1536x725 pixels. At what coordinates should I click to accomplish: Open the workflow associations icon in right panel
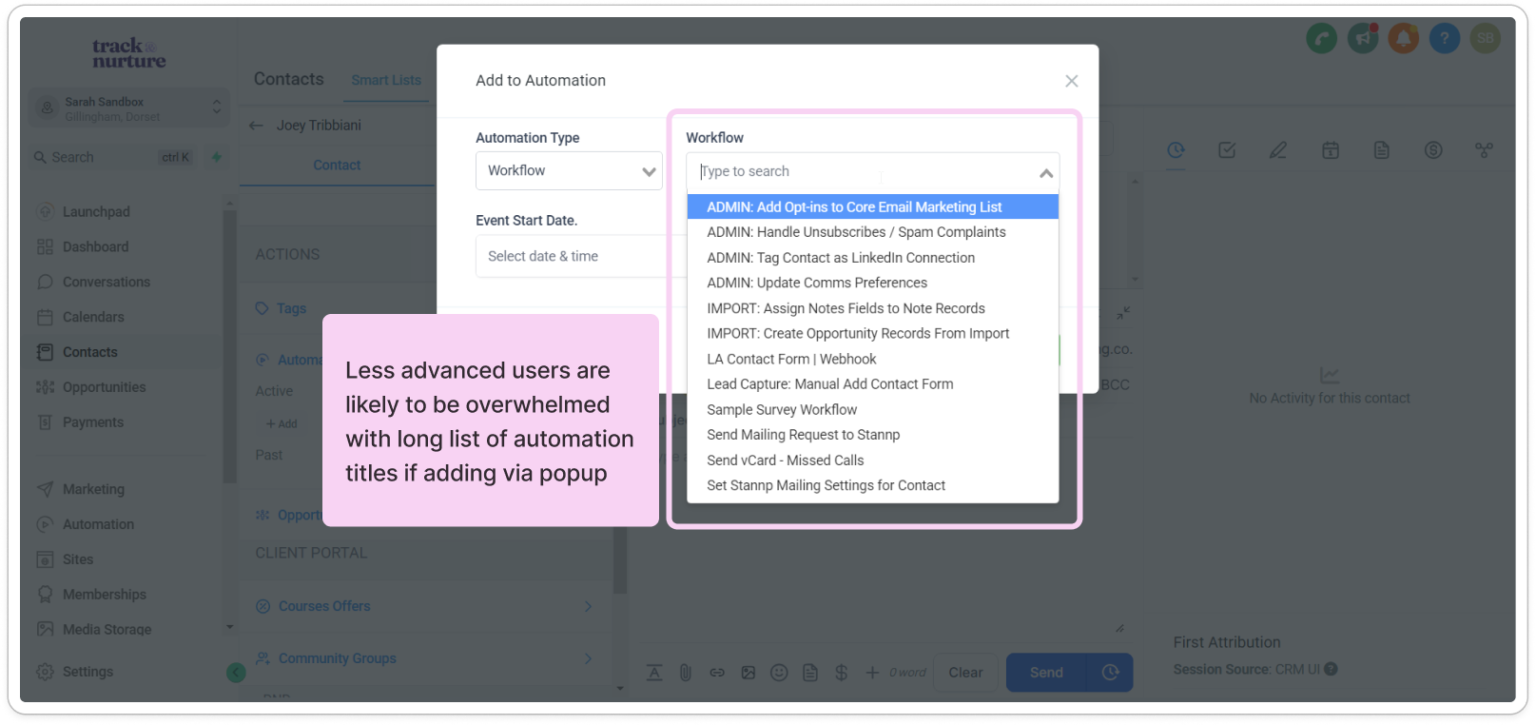1484,150
